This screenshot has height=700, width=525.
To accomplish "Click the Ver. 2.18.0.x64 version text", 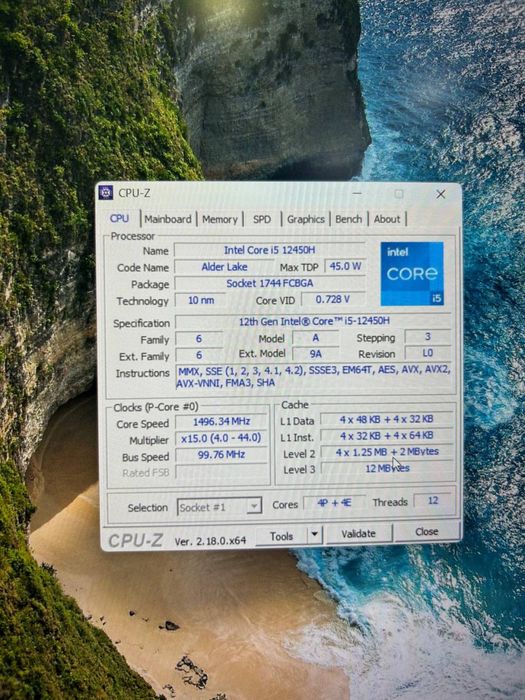I will (x=210, y=541).
